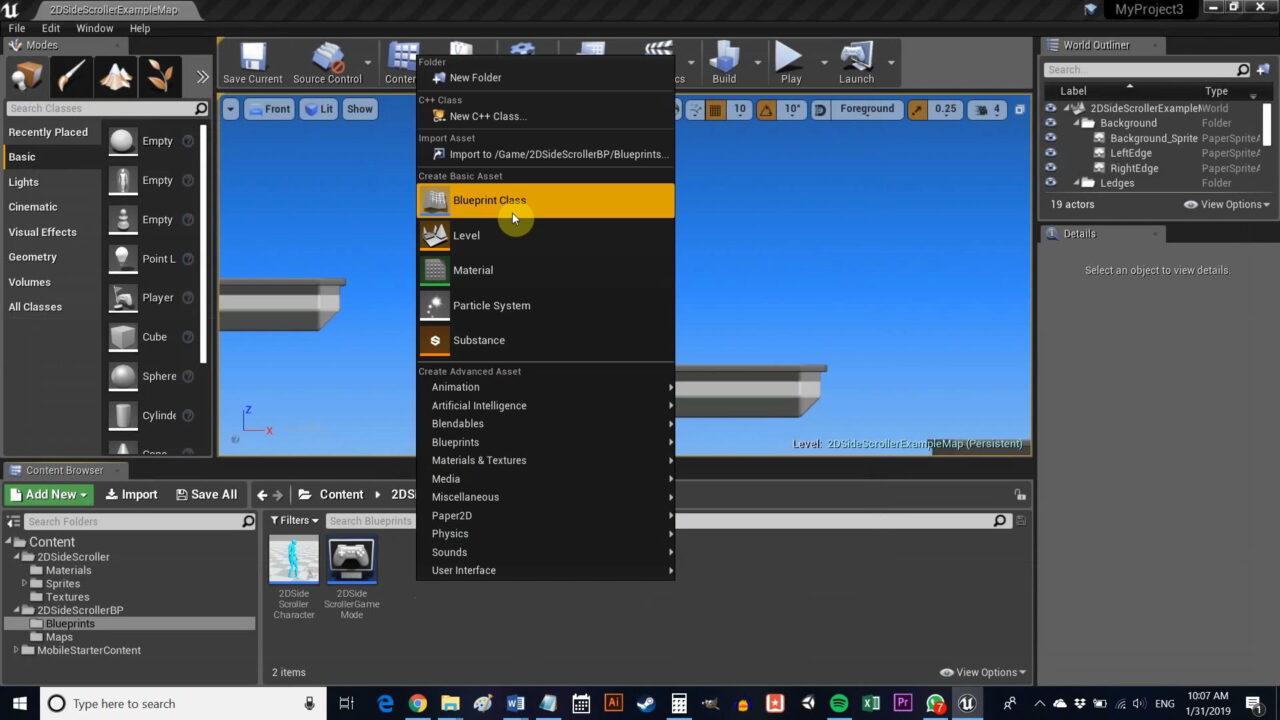
Task: Click the Import button in Content Browser
Action: (131, 493)
